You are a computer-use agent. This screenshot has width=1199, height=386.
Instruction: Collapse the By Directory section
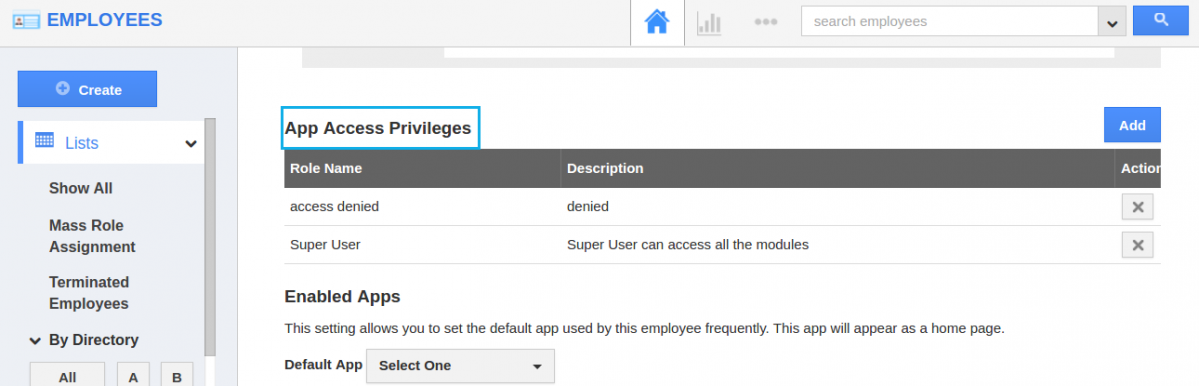(x=35, y=340)
